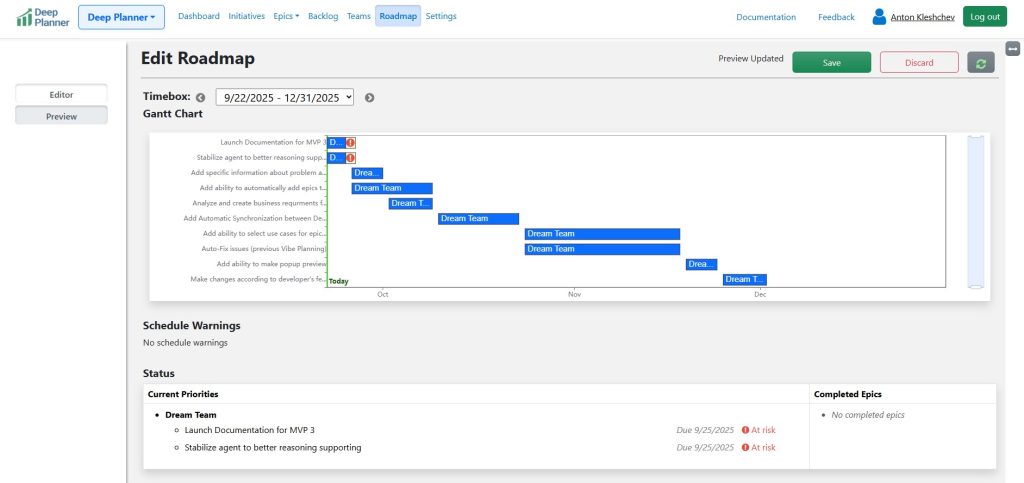
Task: Click the previous timebox arrow icon
Action: pos(200,98)
